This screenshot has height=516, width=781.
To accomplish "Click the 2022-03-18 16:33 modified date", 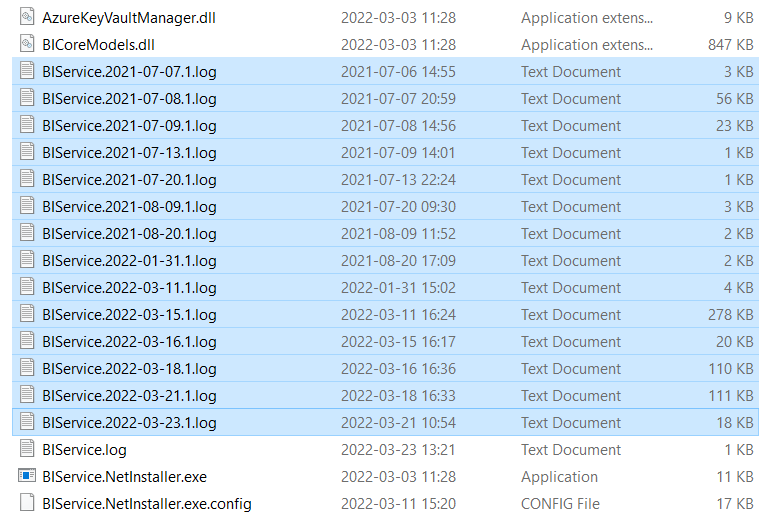I will (x=398, y=396).
